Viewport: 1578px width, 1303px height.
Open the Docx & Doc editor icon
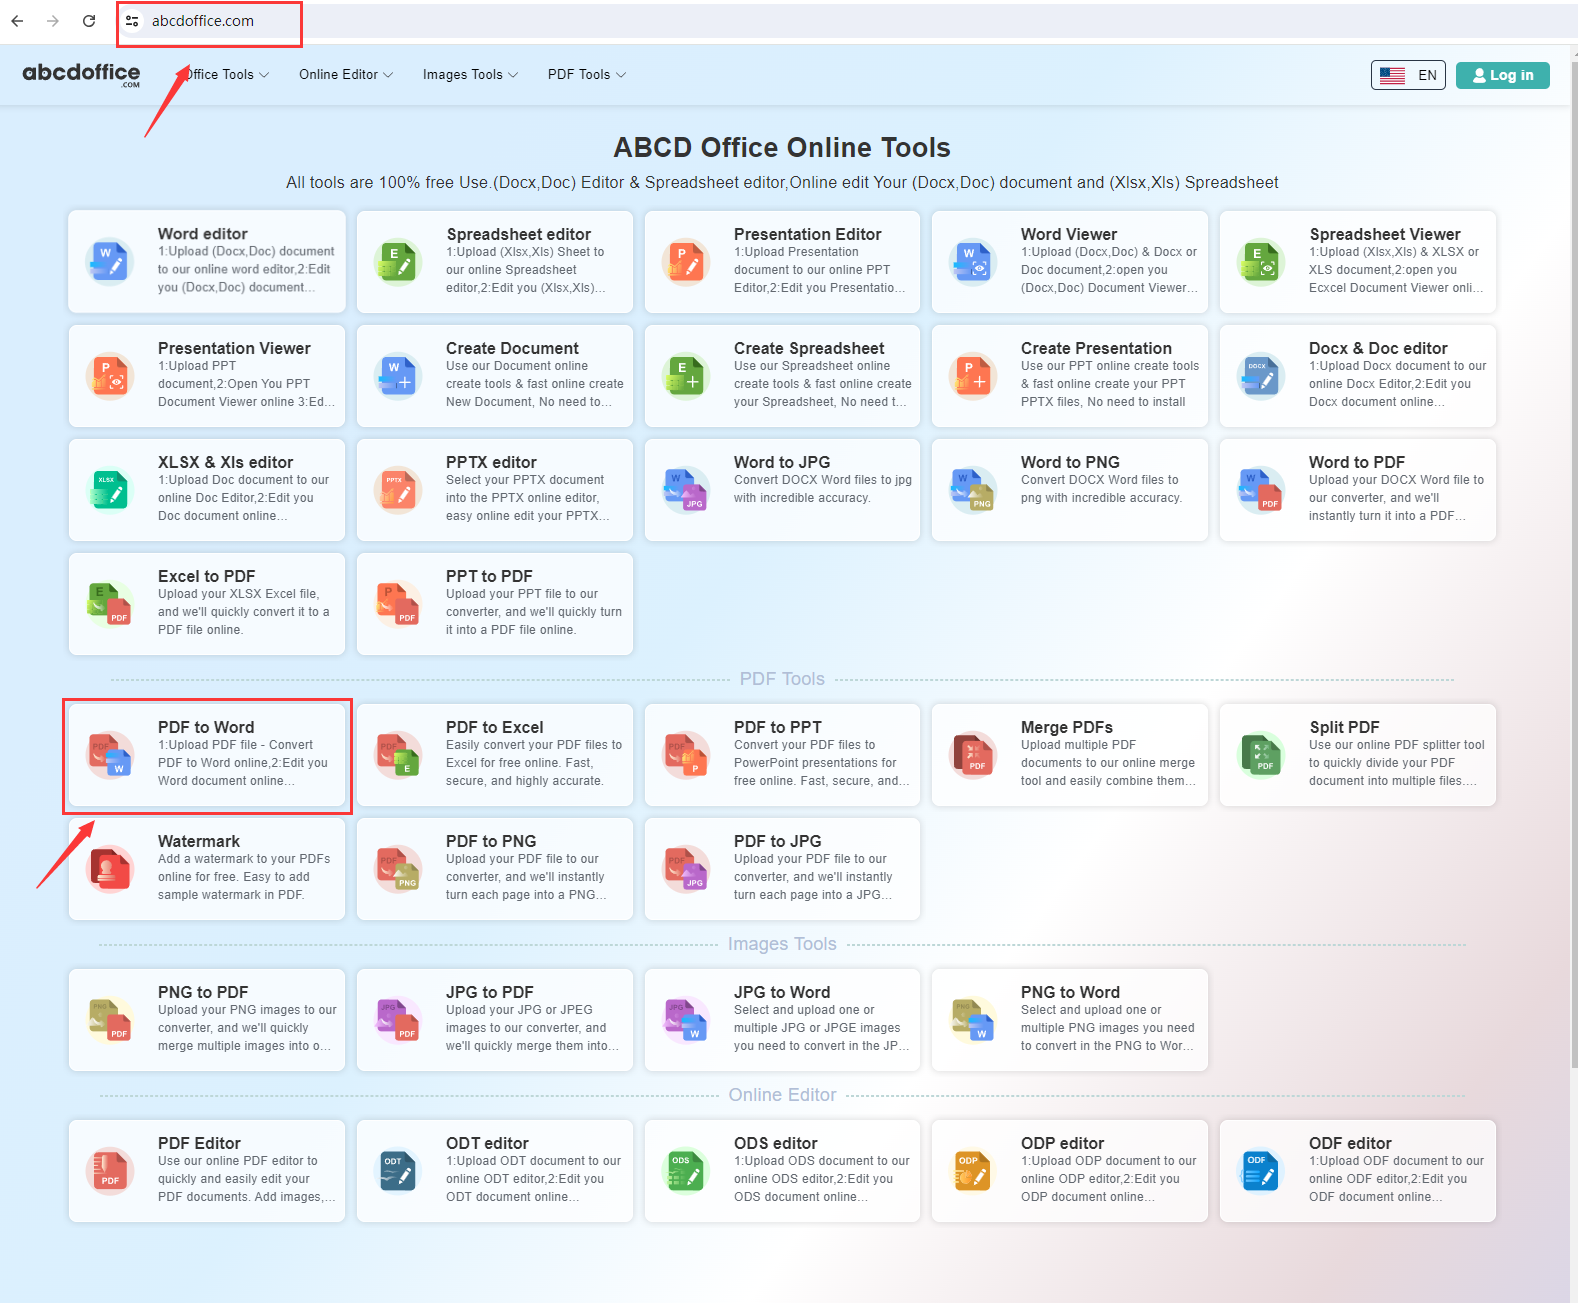(x=1261, y=376)
